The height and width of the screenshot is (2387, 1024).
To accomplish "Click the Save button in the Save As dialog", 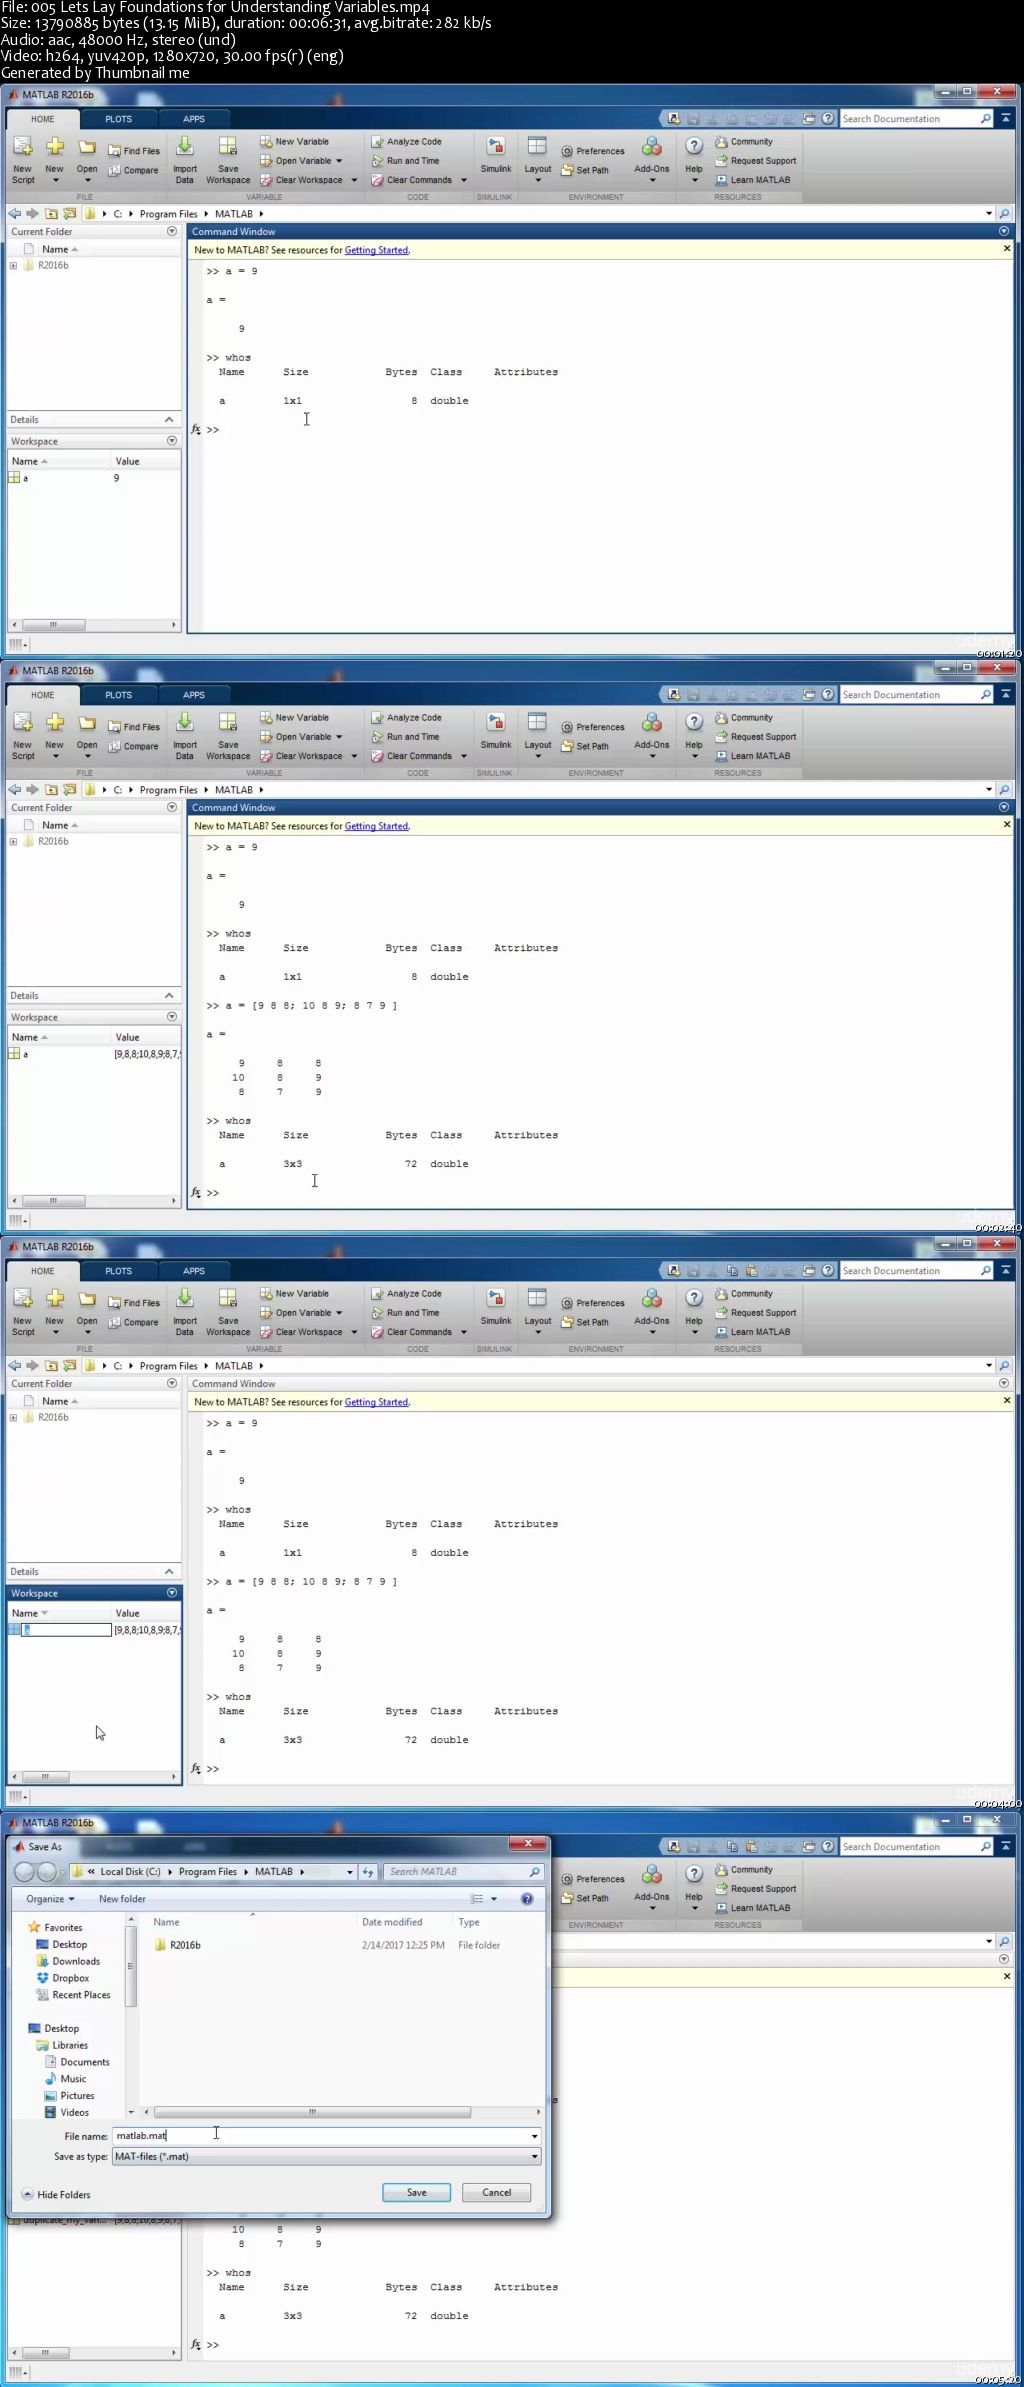I will pos(416,2192).
